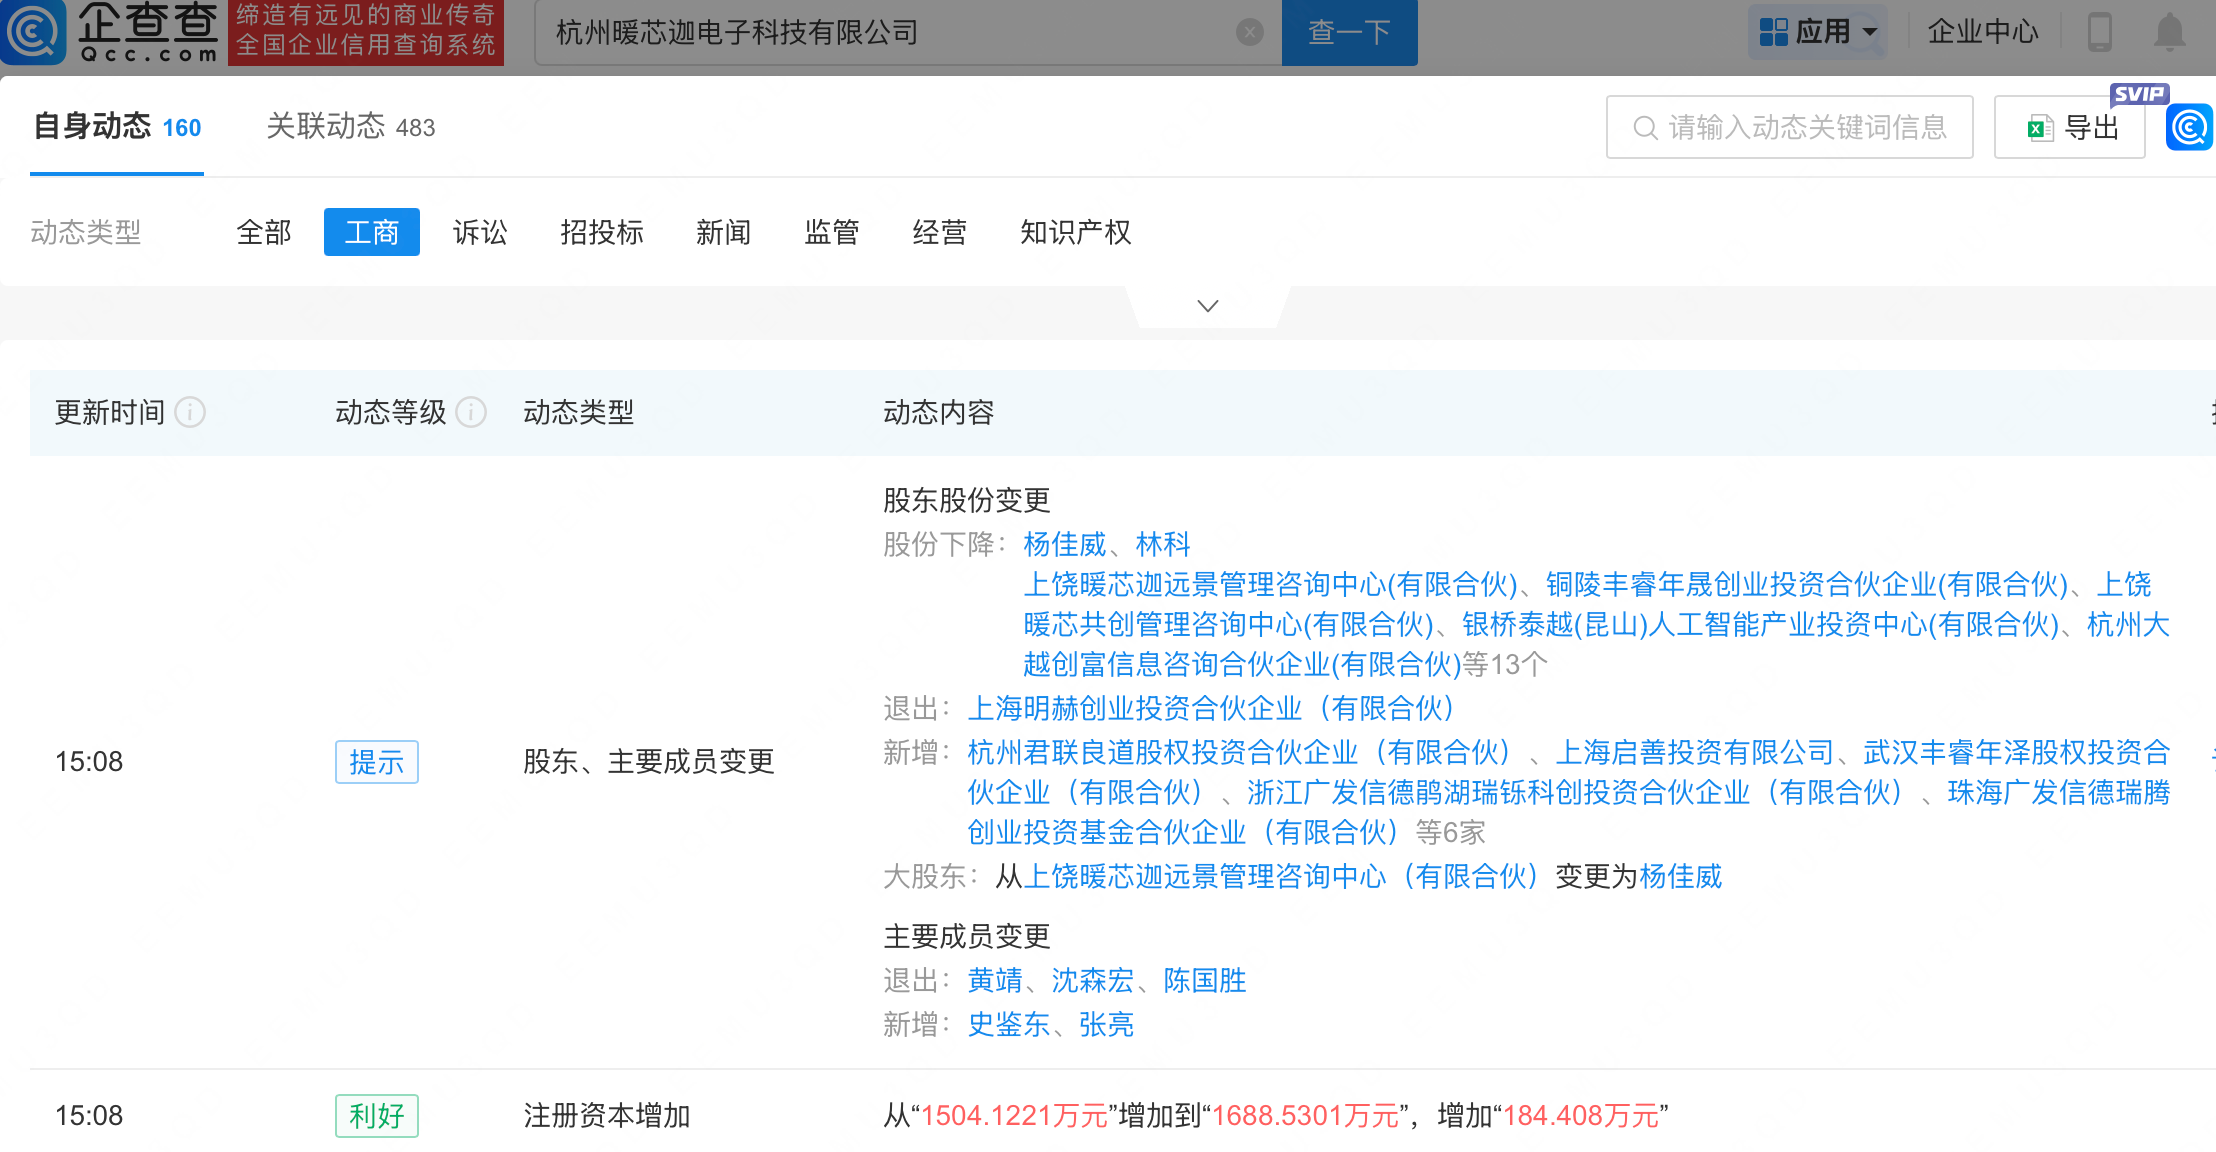
Task: Open the 应用 dropdown menu
Action: pos(1818,32)
